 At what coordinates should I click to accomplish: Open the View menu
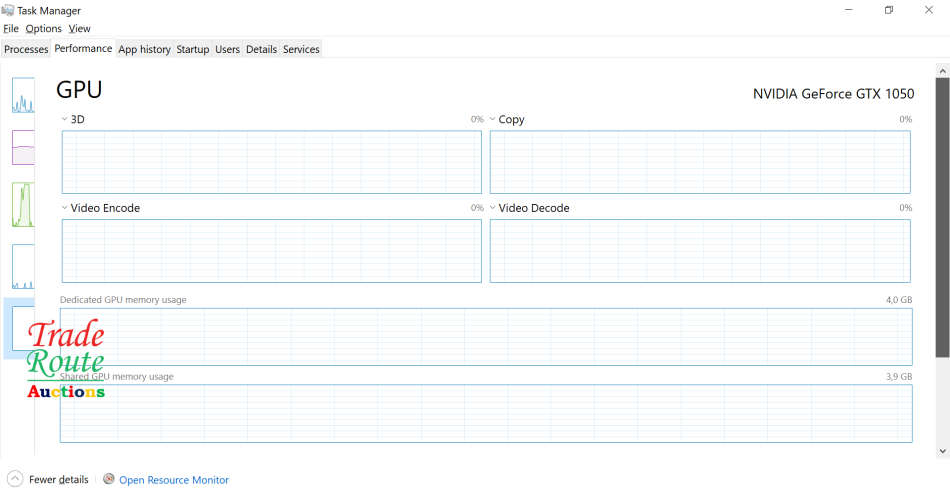(x=80, y=29)
